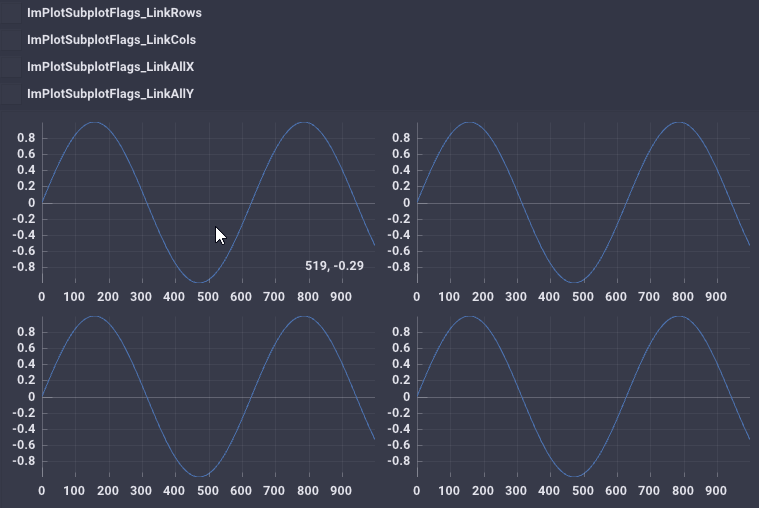Click the 900 x-axis tick in bottom-left plot
This screenshot has height=508, width=759.
[340, 491]
